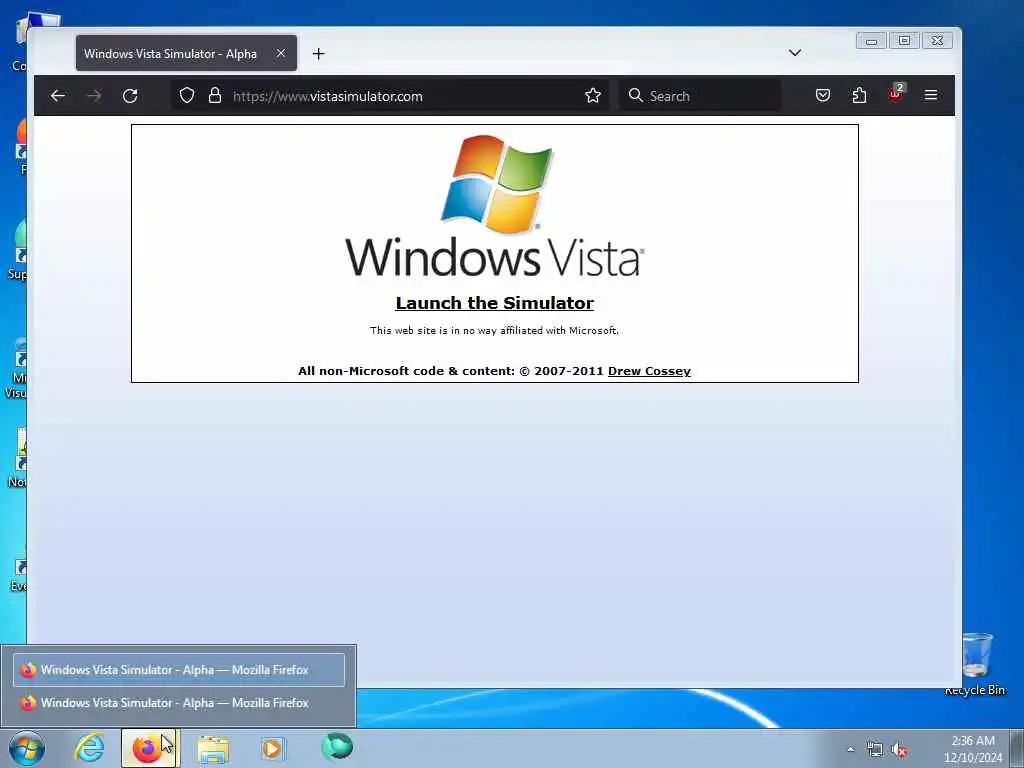Click the Firefox taskbar button
This screenshot has height=768, width=1024.
(x=150, y=748)
